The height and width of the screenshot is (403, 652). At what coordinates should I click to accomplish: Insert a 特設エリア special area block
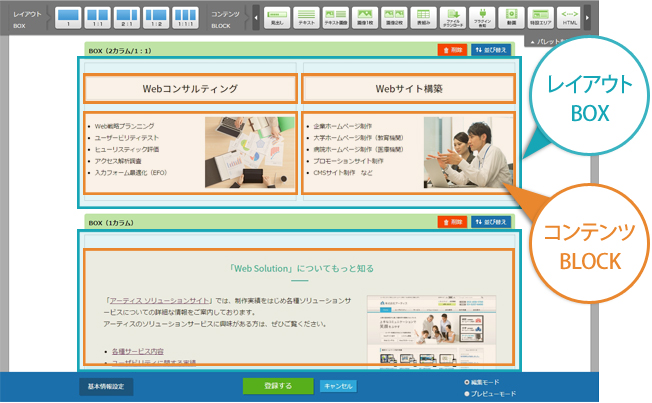(x=541, y=18)
